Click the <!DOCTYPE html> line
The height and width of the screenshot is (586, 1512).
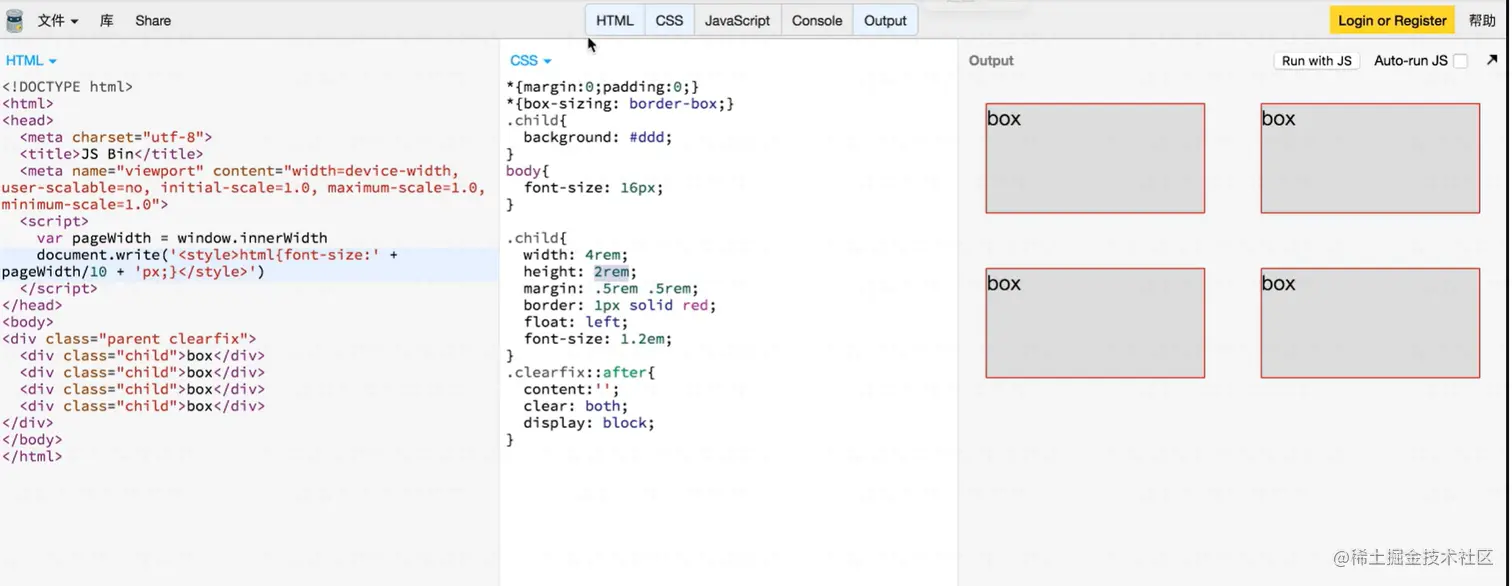click(x=67, y=87)
